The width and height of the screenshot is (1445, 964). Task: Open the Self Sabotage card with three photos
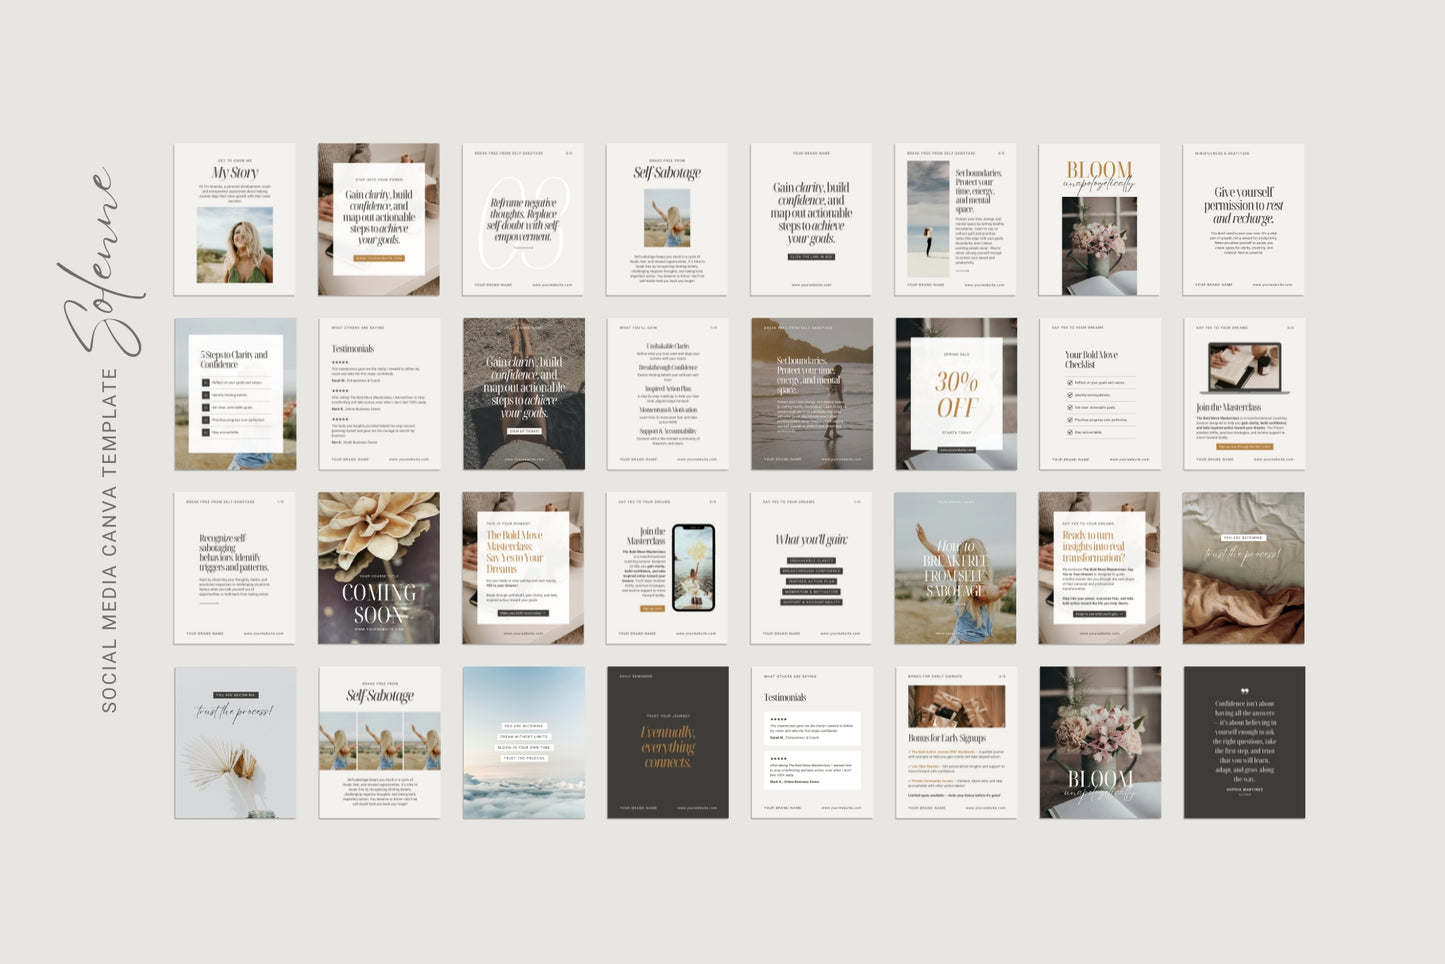(x=379, y=742)
